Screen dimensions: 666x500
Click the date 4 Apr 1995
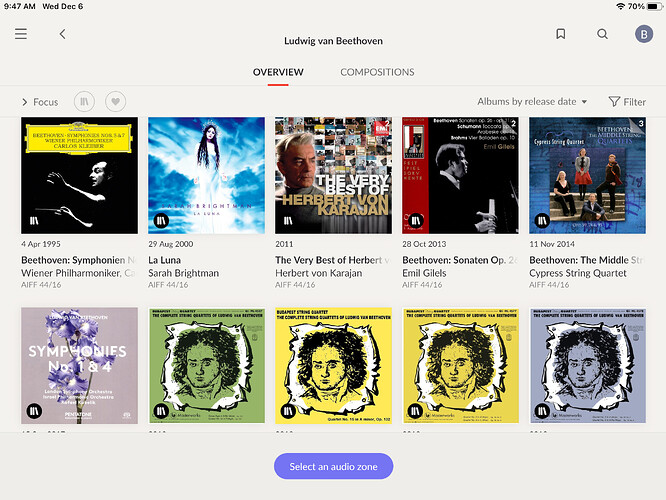41,244
